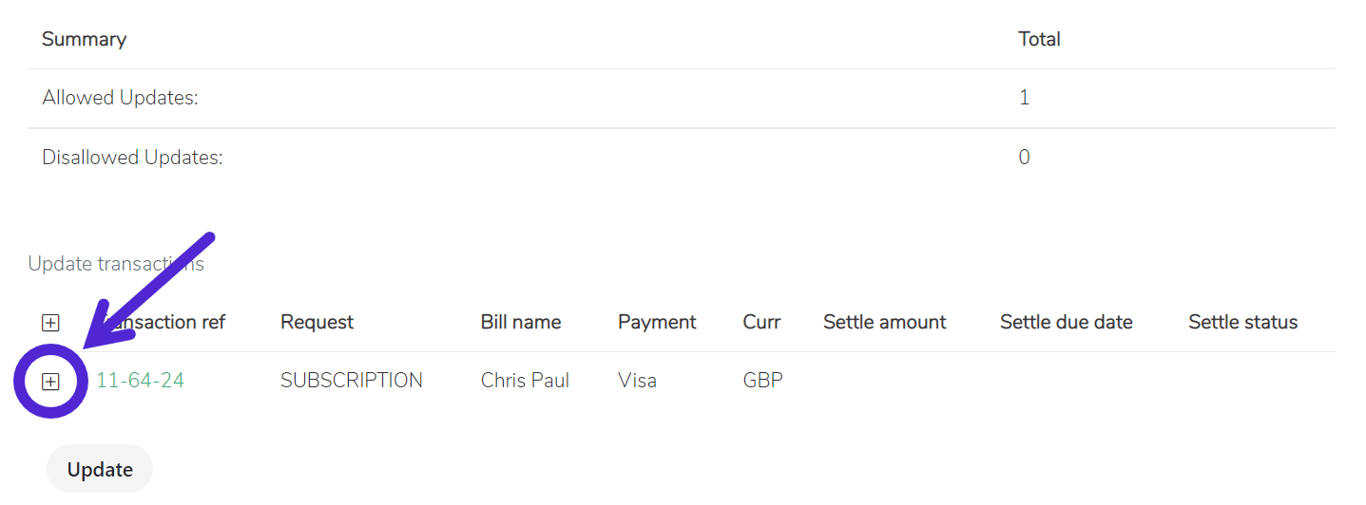Click the Disallowed Updates row label
This screenshot has width=1366, height=505.
[x=132, y=157]
